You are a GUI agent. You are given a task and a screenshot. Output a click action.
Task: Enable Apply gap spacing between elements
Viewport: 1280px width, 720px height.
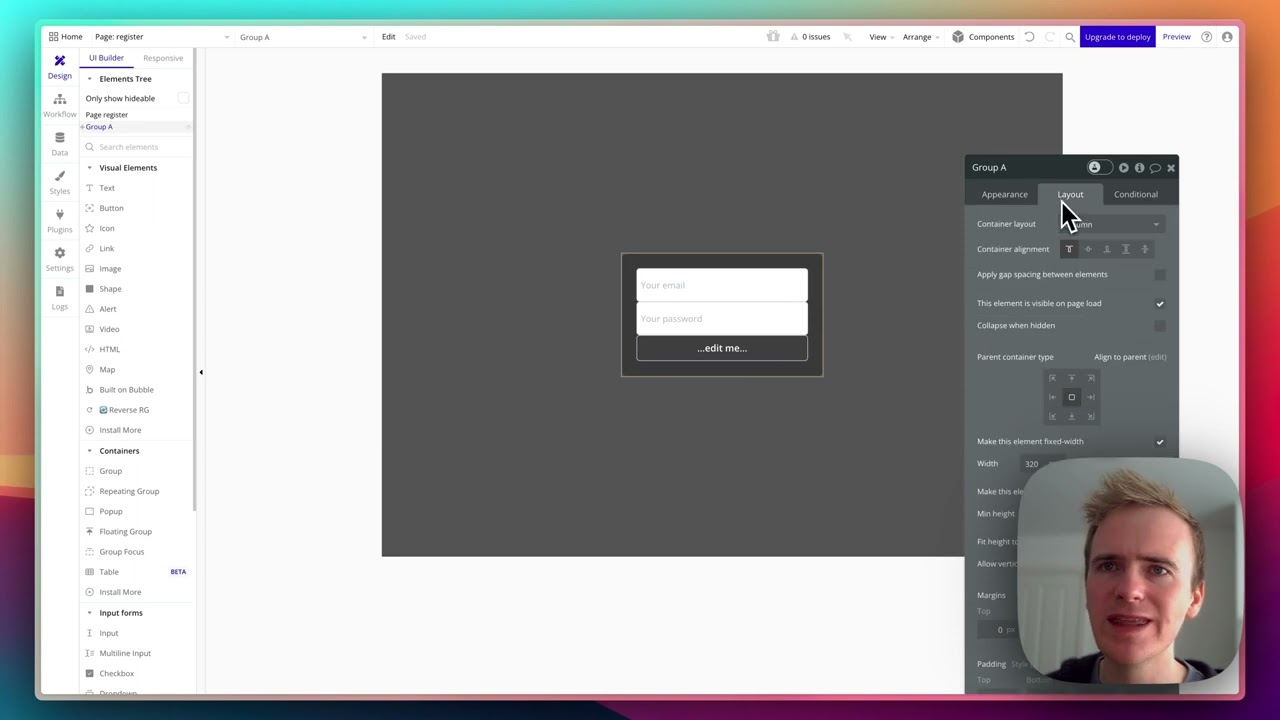click(x=1160, y=274)
